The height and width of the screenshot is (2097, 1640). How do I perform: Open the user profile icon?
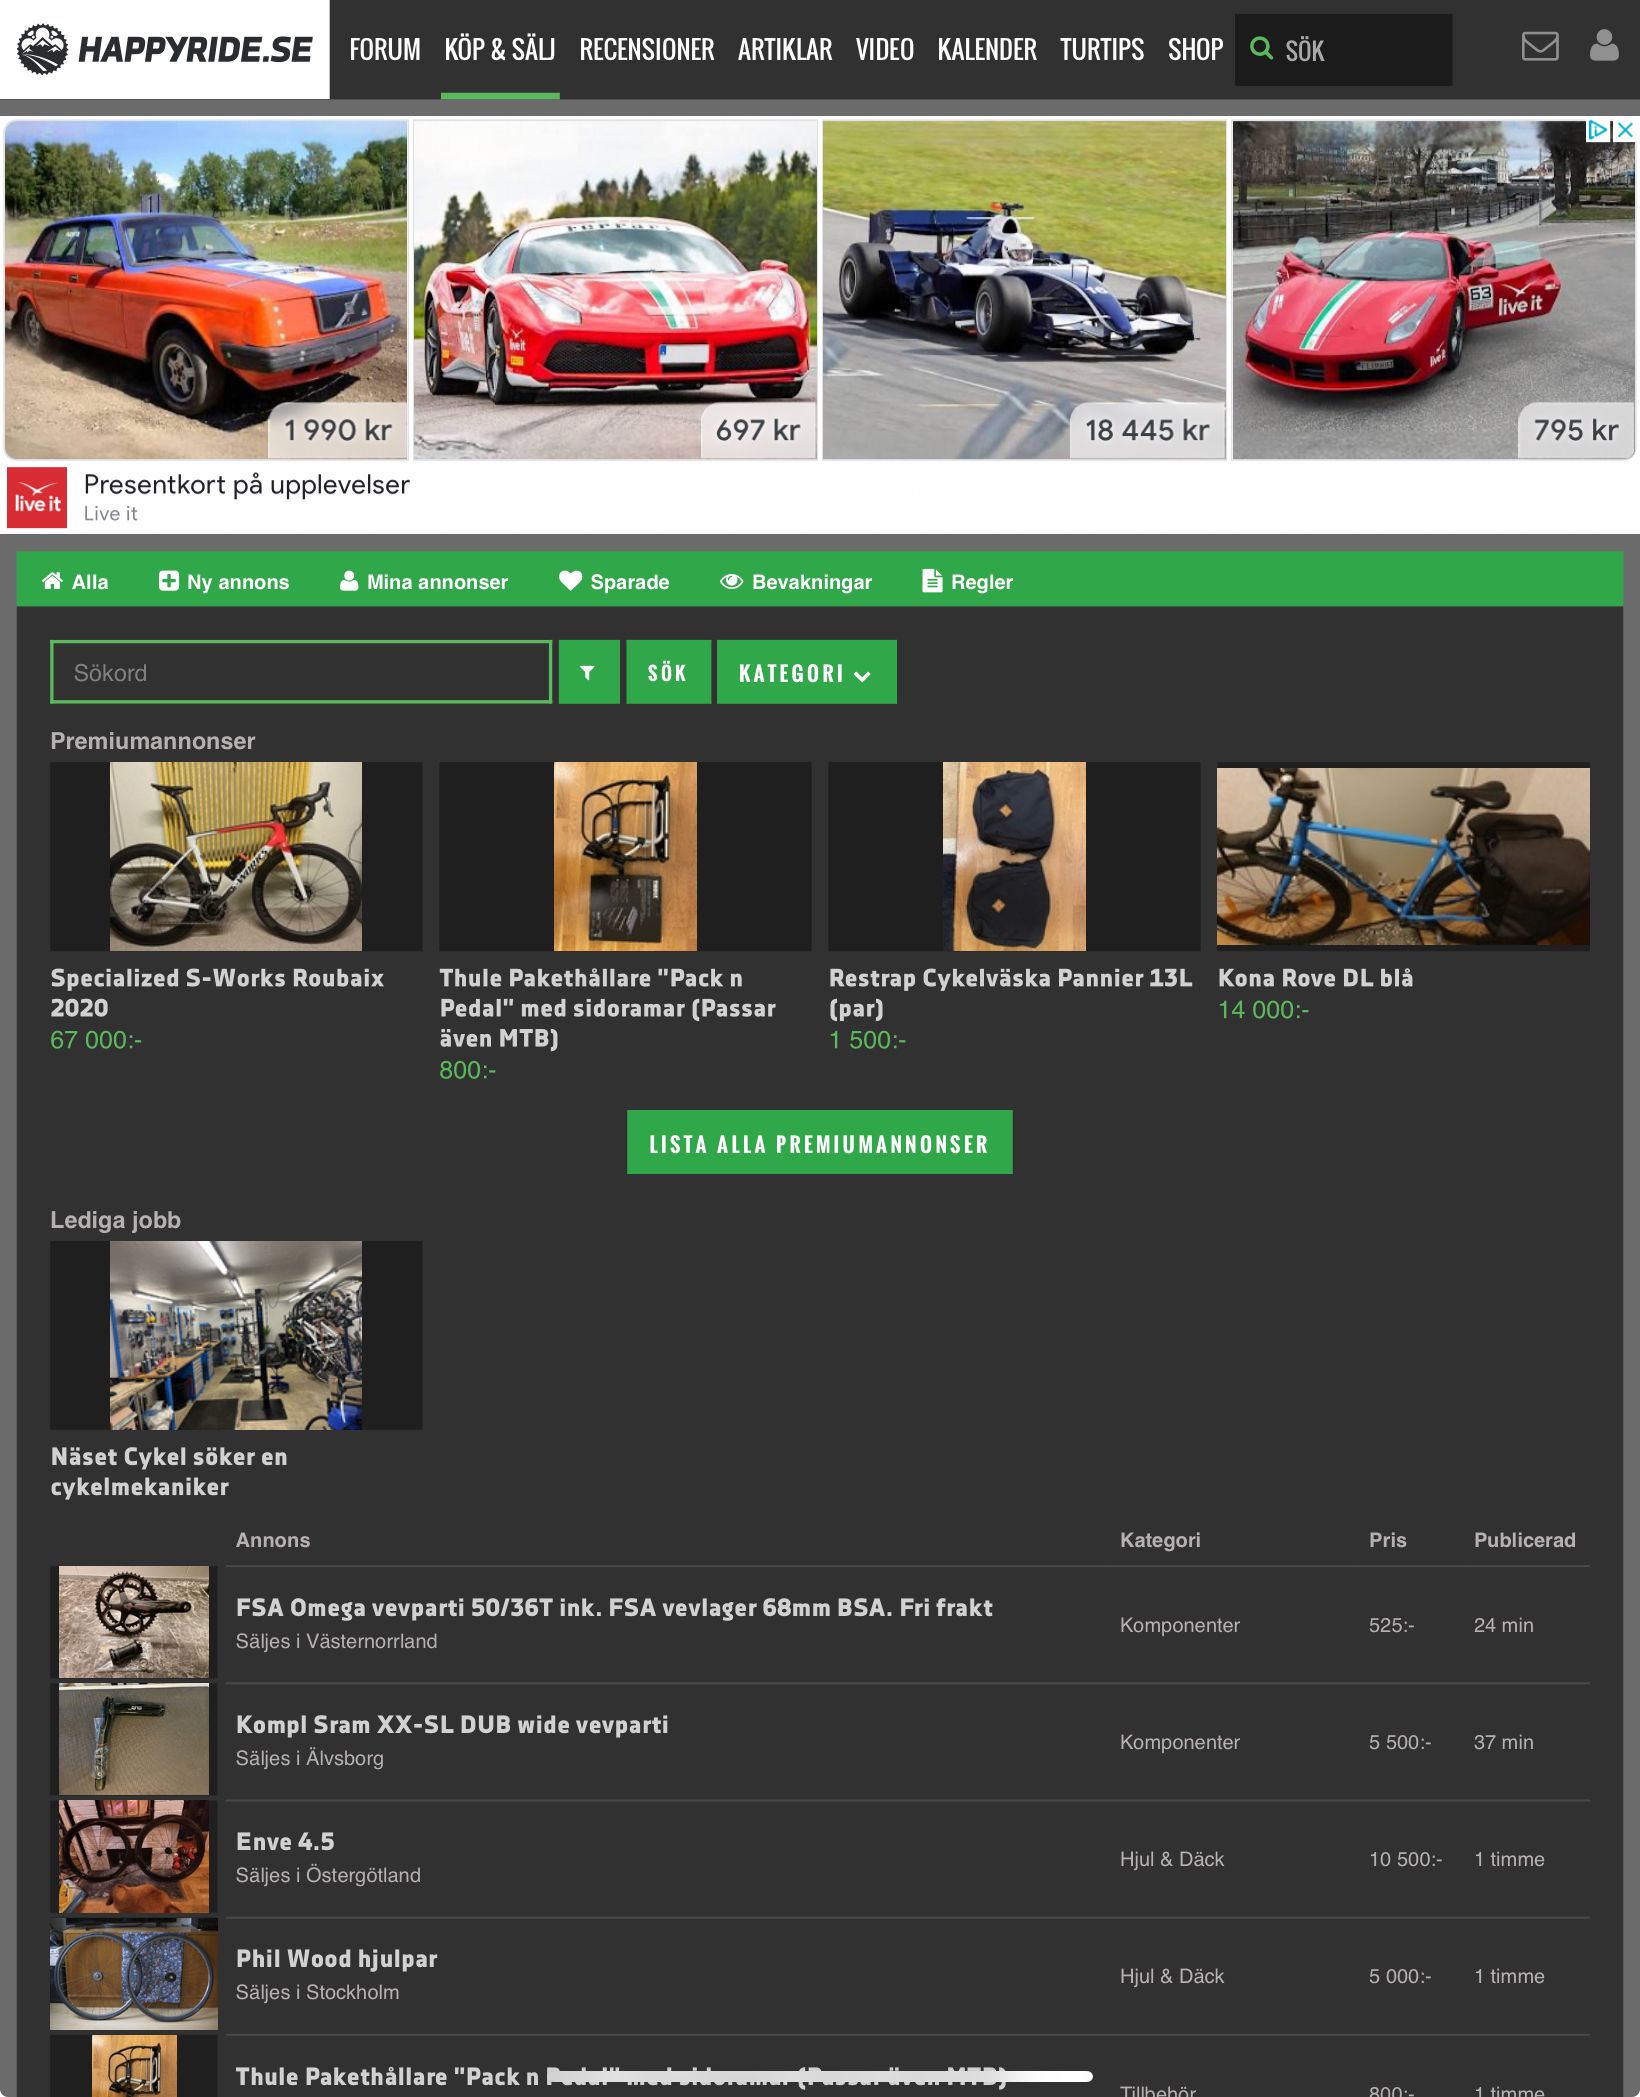click(x=1603, y=46)
